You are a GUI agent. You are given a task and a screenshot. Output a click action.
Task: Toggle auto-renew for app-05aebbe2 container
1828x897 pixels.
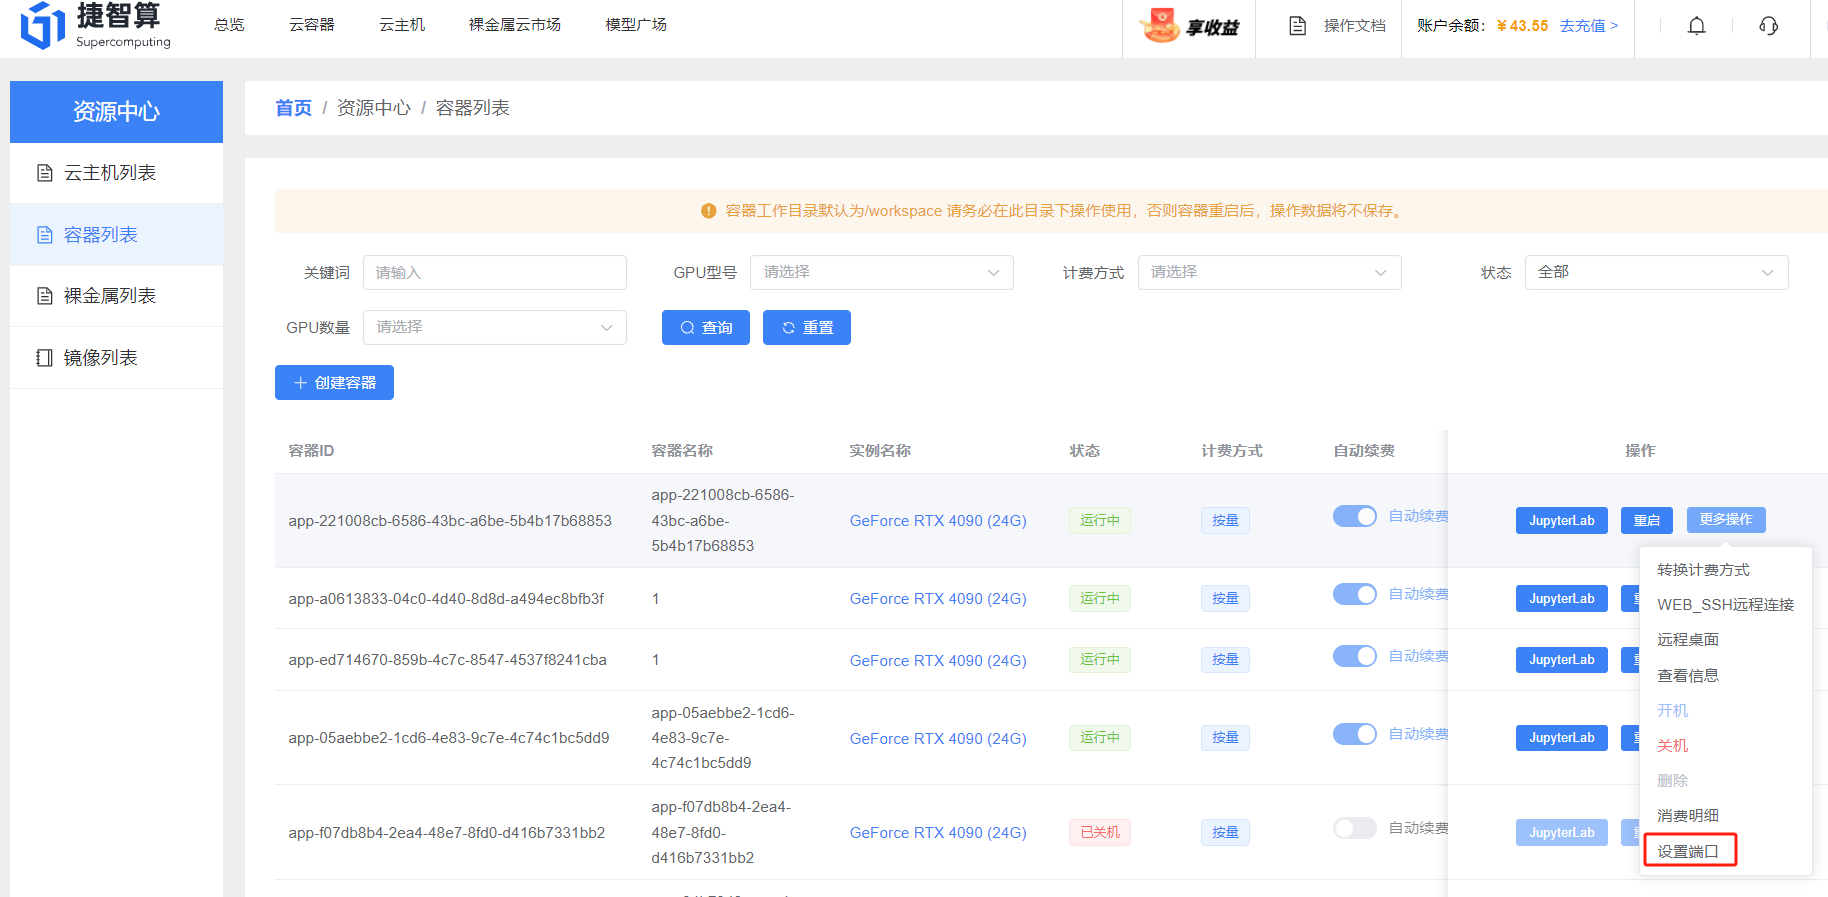tap(1355, 734)
